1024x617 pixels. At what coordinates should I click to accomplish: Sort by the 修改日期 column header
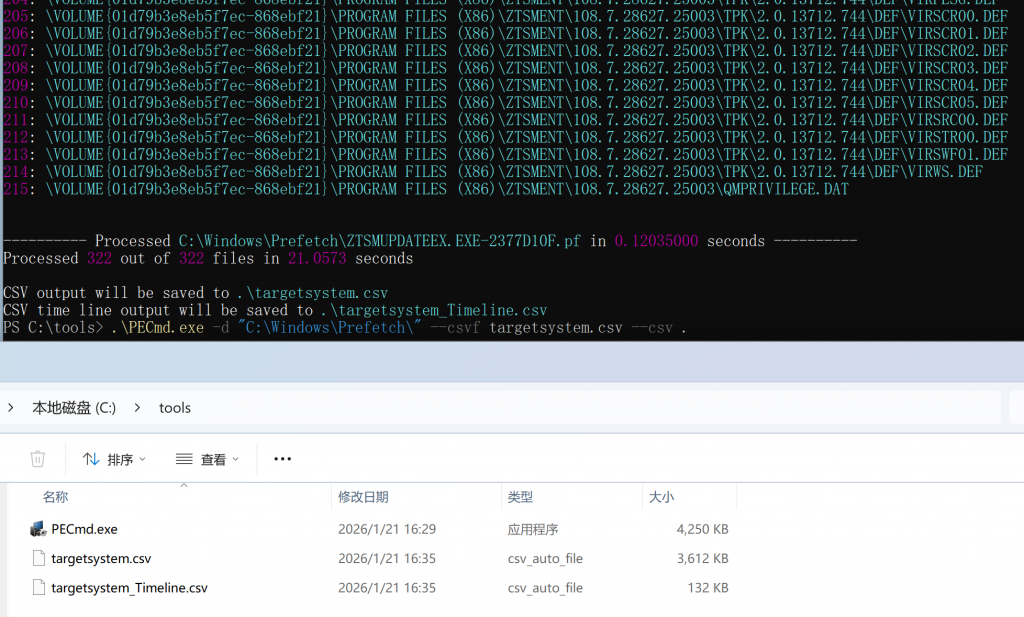[363, 497]
